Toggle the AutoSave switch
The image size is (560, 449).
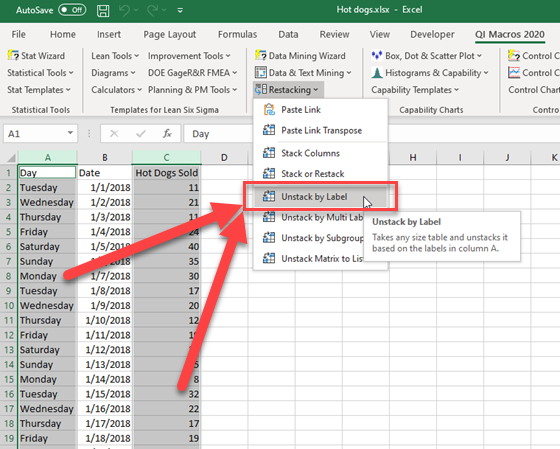click(72, 10)
